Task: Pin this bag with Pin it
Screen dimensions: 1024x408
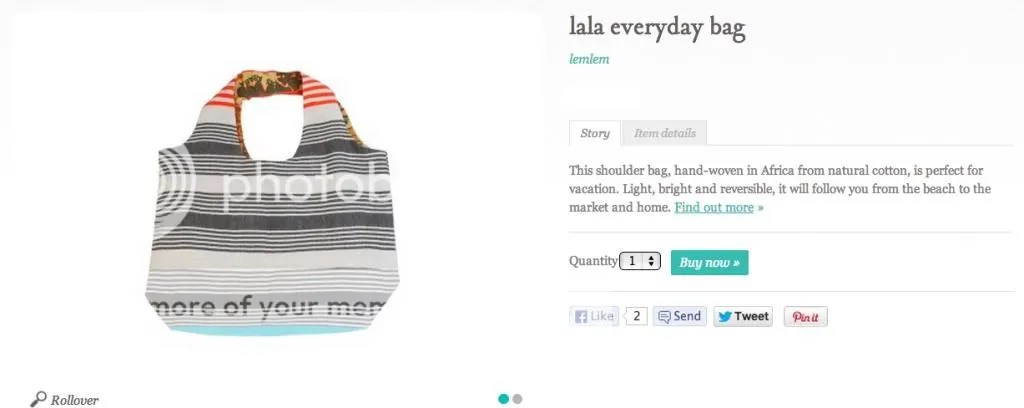Action: coord(805,317)
